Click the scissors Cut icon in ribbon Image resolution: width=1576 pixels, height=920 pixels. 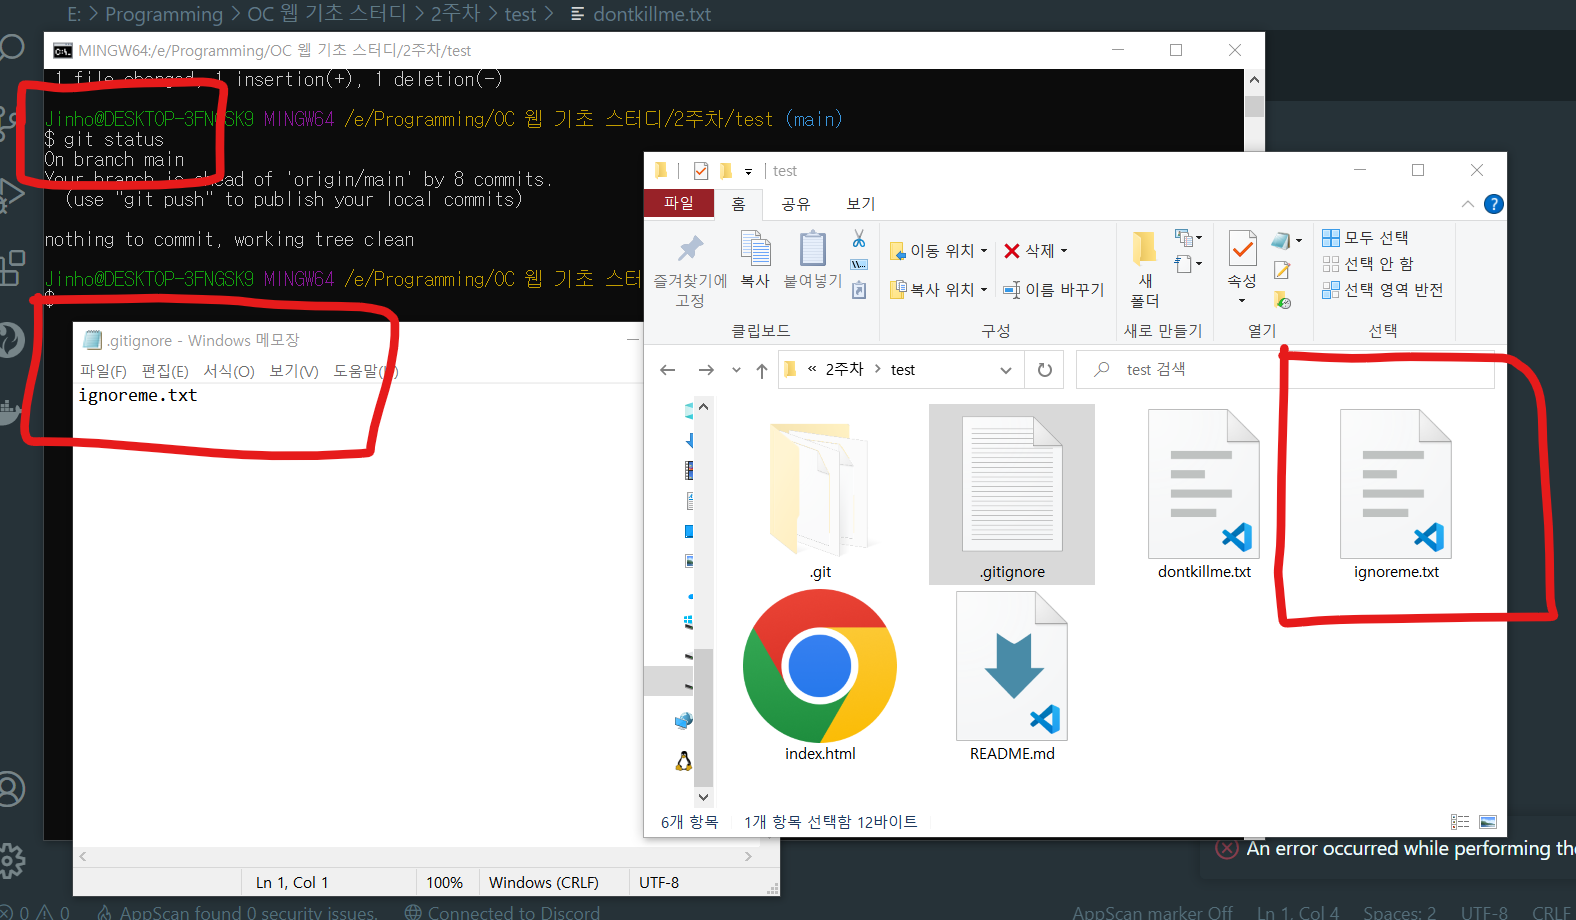[859, 238]
